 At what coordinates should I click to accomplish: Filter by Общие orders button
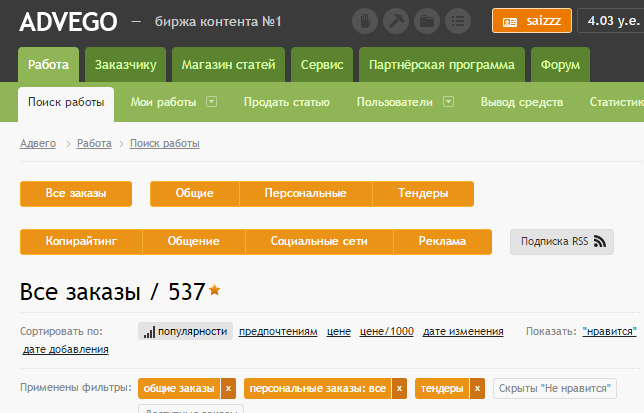[x=195, y=194]
